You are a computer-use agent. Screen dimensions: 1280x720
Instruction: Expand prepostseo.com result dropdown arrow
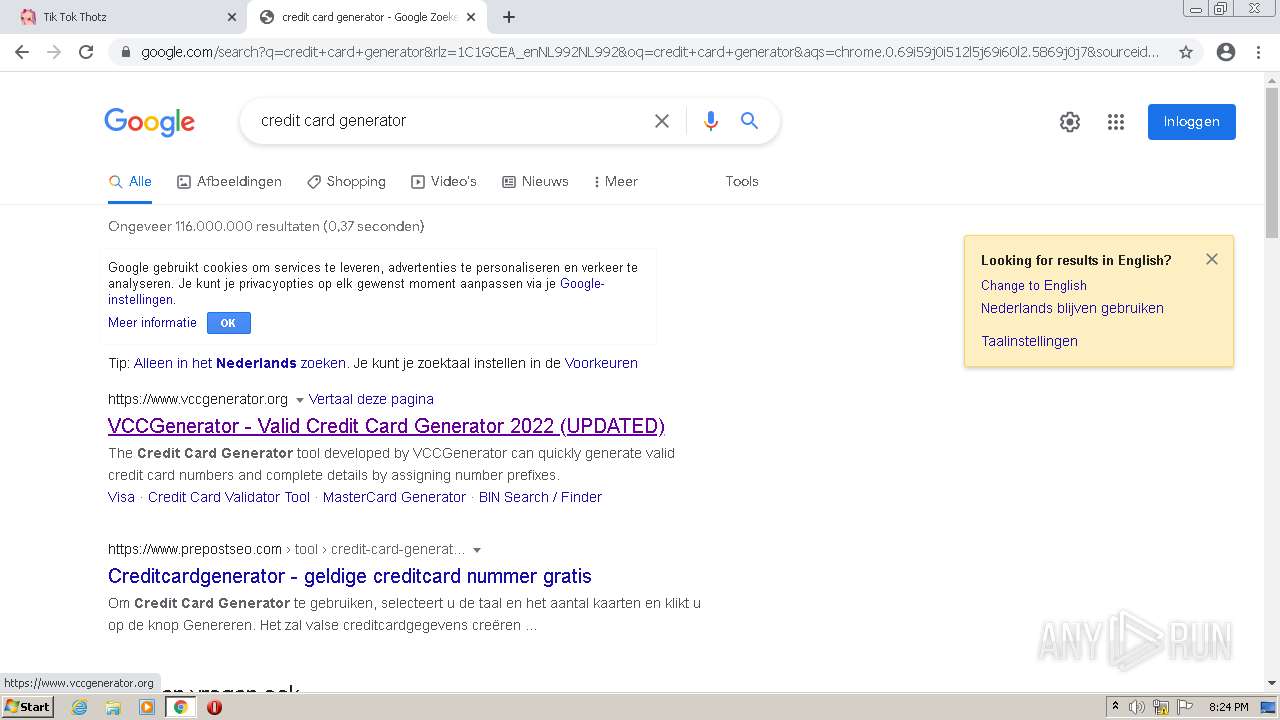pos(477,550)
